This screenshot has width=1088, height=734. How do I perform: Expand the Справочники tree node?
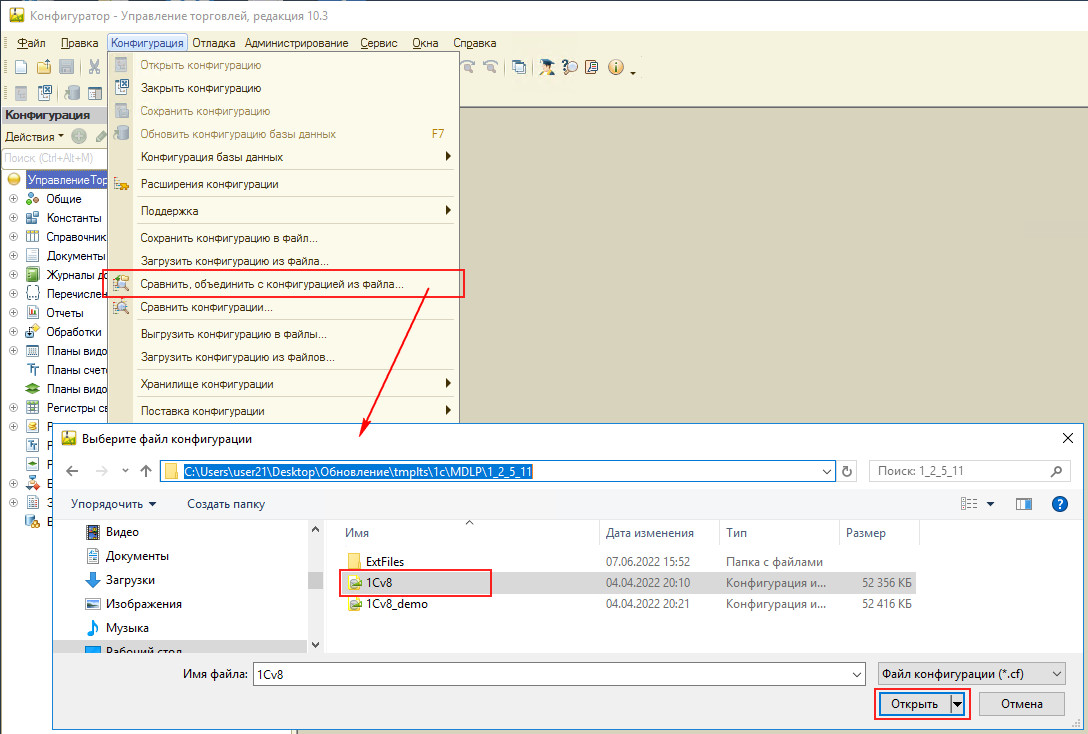pos(13,237)
